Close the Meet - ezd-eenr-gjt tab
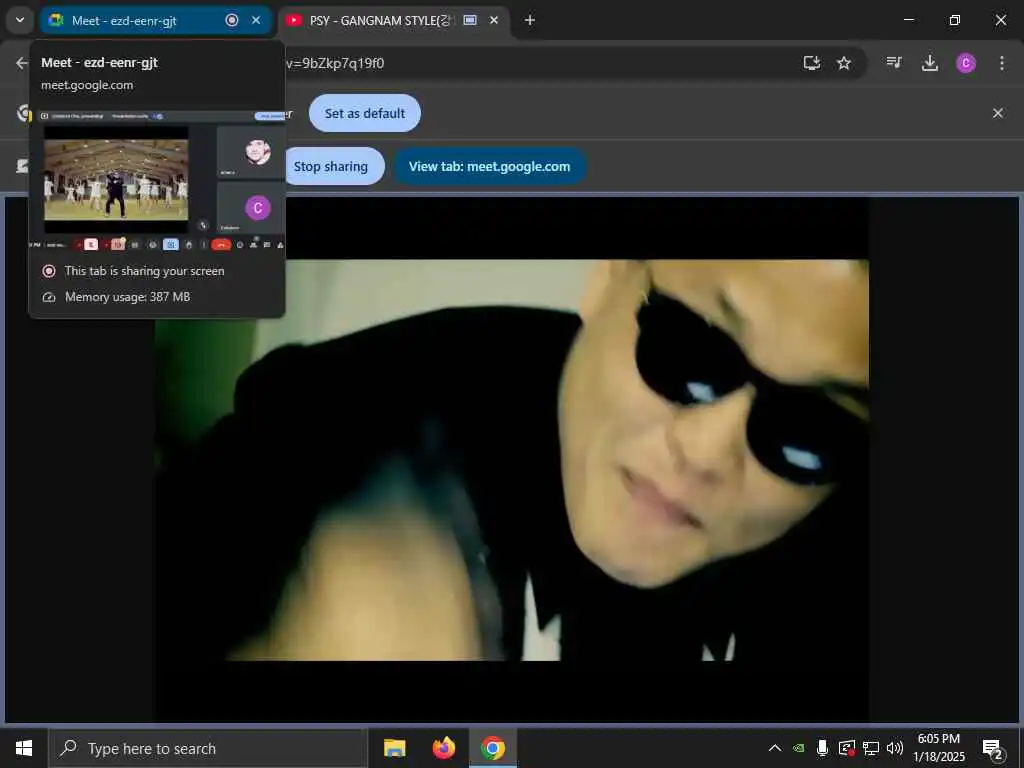 (x=256, y=20)
